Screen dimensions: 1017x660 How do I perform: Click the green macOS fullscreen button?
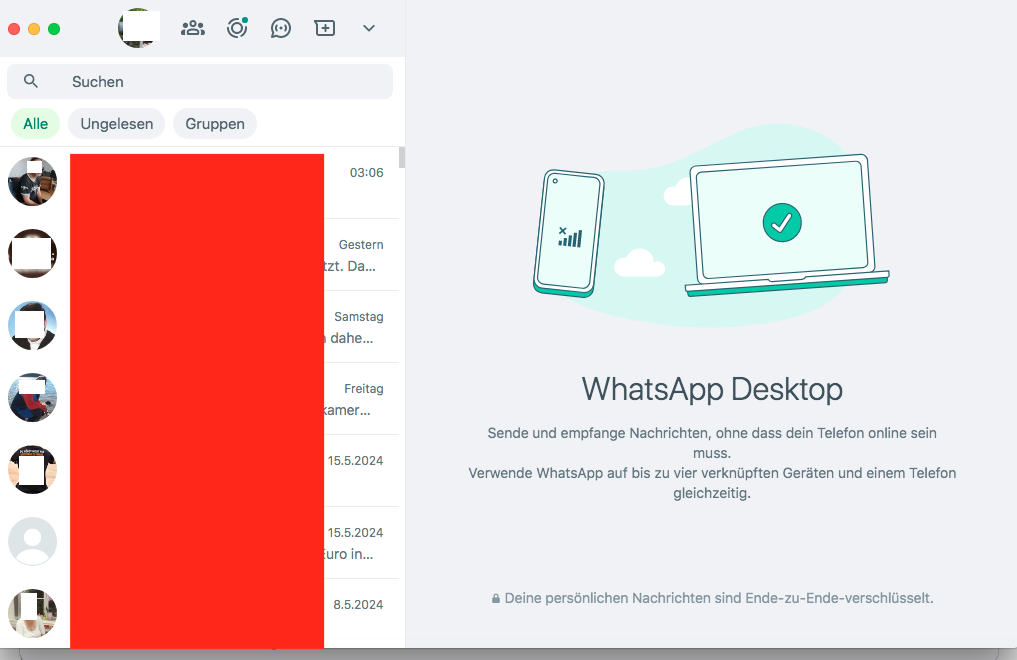(x=54, y=29)
